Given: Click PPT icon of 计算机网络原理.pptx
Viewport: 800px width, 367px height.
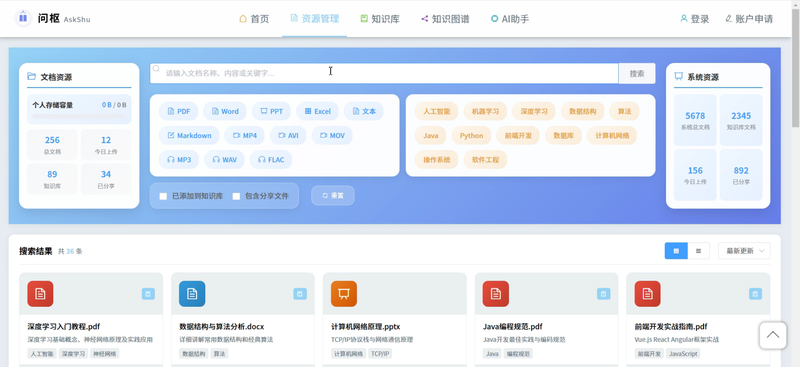Looking at the screenshot, I should click(344, 293).
